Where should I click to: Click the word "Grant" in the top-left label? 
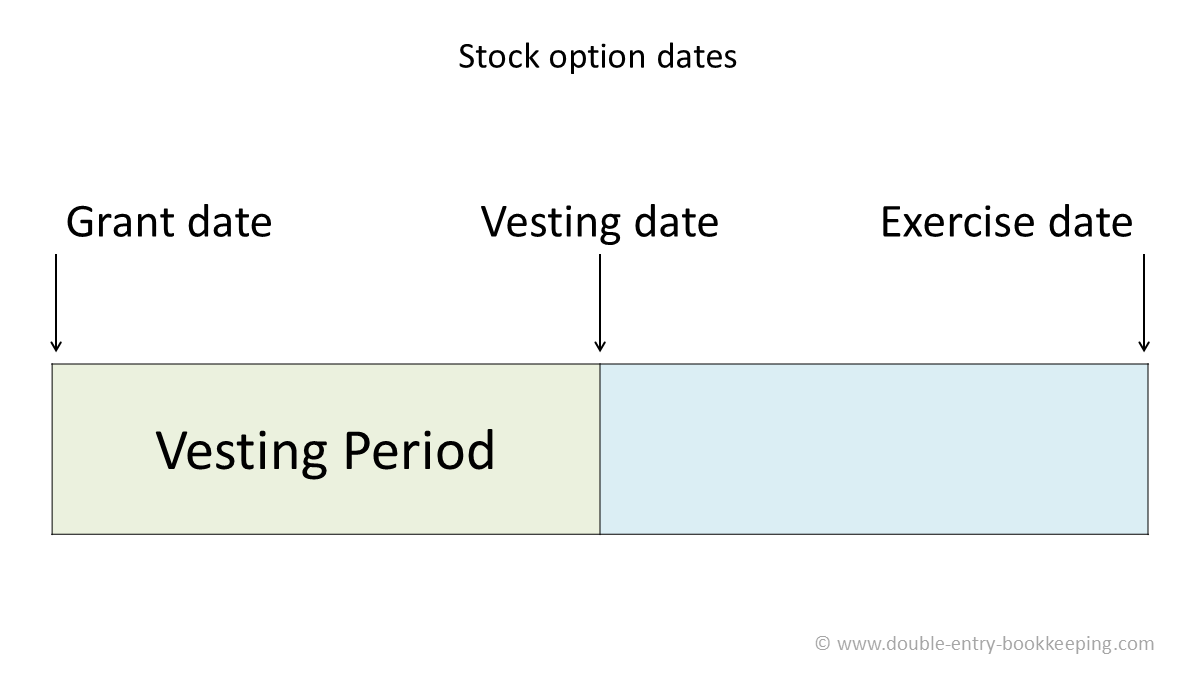(x=113, y=222)
